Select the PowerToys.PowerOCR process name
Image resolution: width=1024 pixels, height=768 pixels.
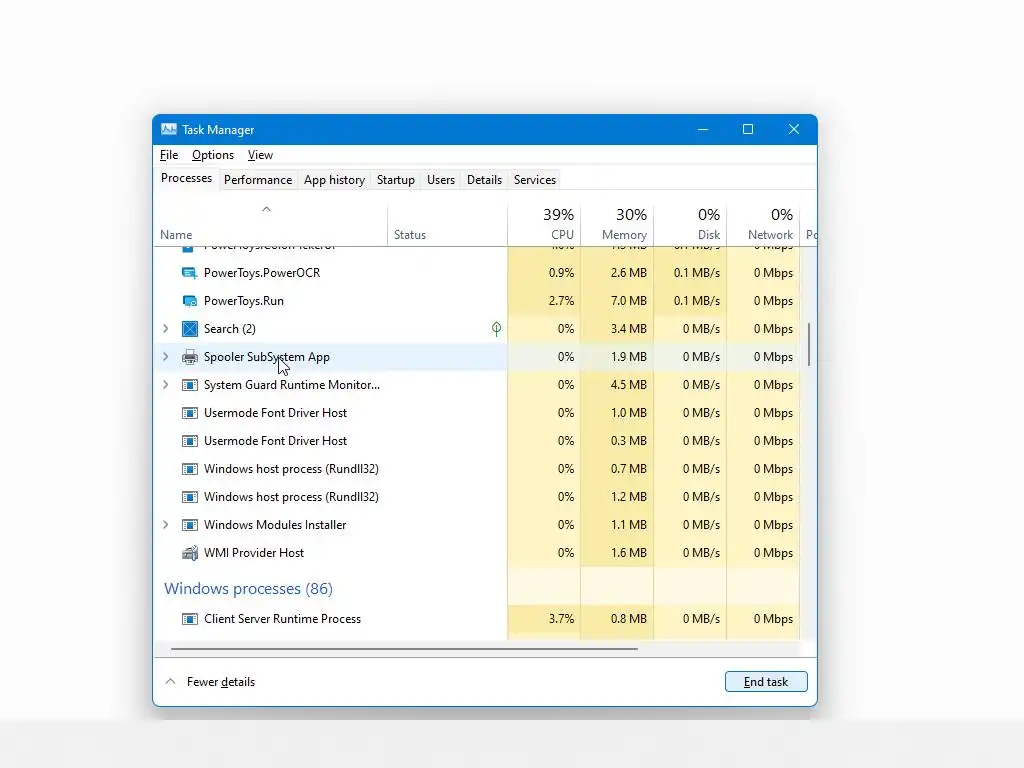262,273
